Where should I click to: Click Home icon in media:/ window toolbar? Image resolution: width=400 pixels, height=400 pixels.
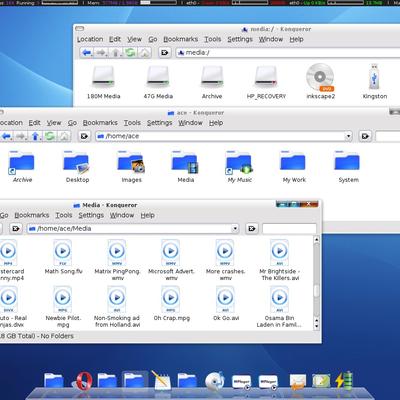(144, 53)
